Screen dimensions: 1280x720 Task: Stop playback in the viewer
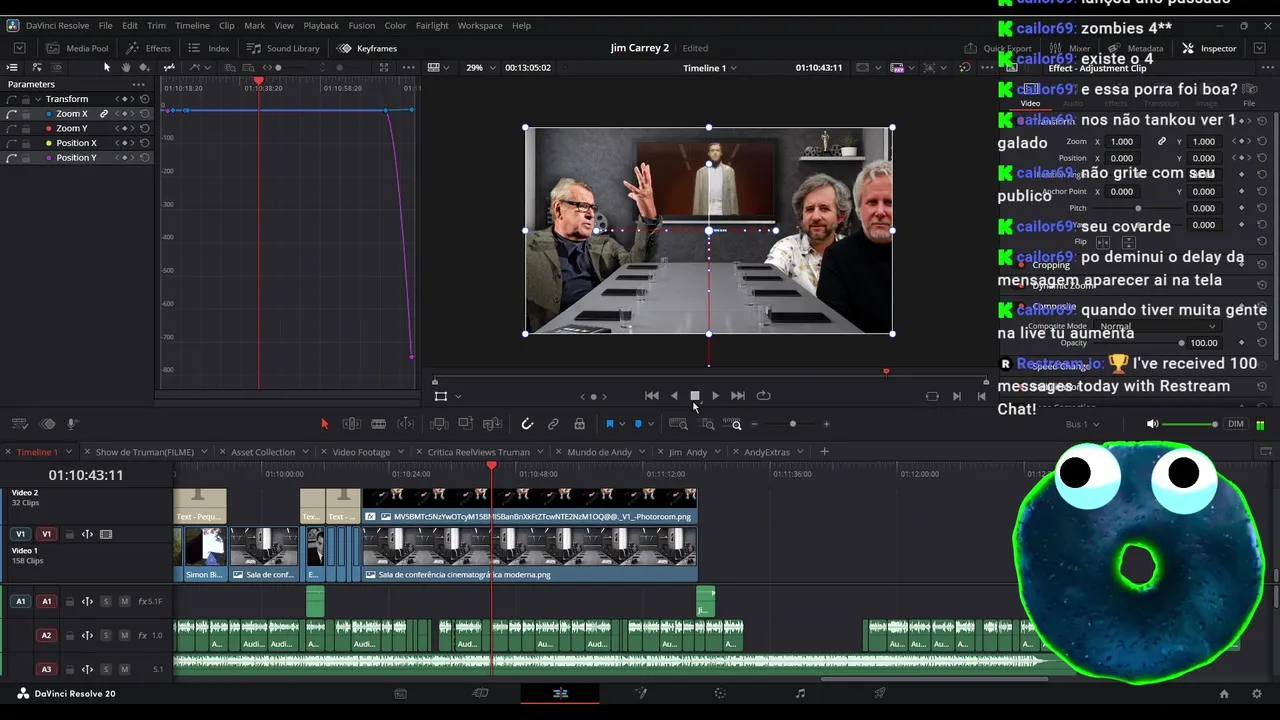click(x=695, y=396)
